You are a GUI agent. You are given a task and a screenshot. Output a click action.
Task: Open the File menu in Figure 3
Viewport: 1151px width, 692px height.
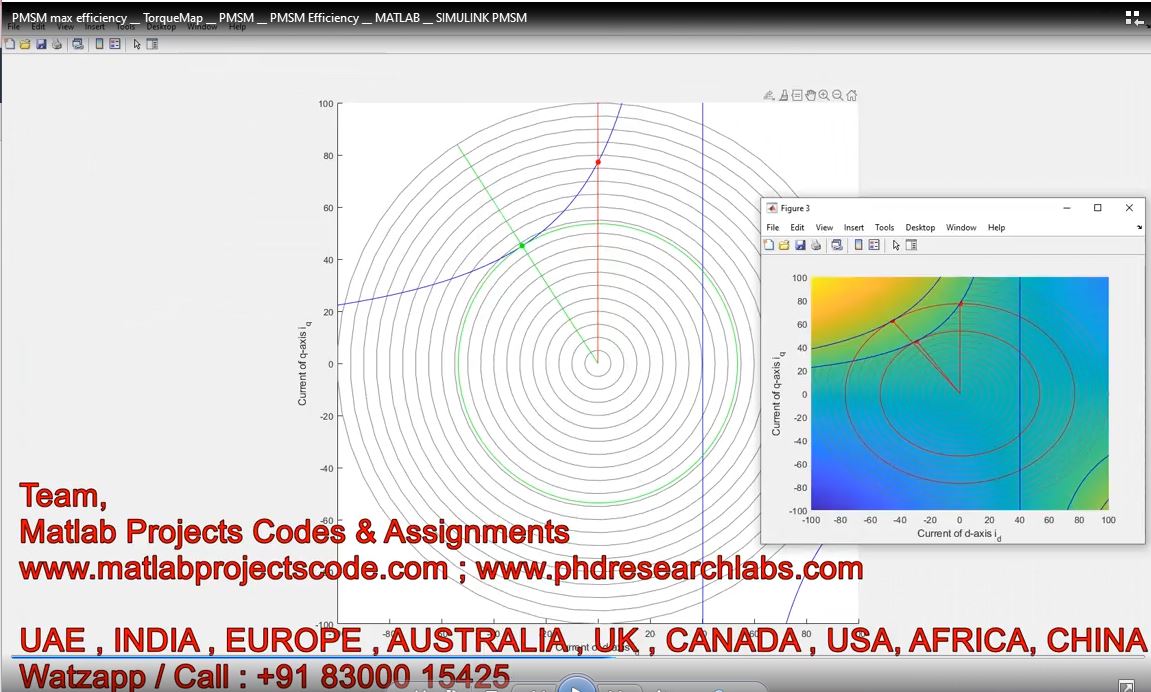point(773,228)
